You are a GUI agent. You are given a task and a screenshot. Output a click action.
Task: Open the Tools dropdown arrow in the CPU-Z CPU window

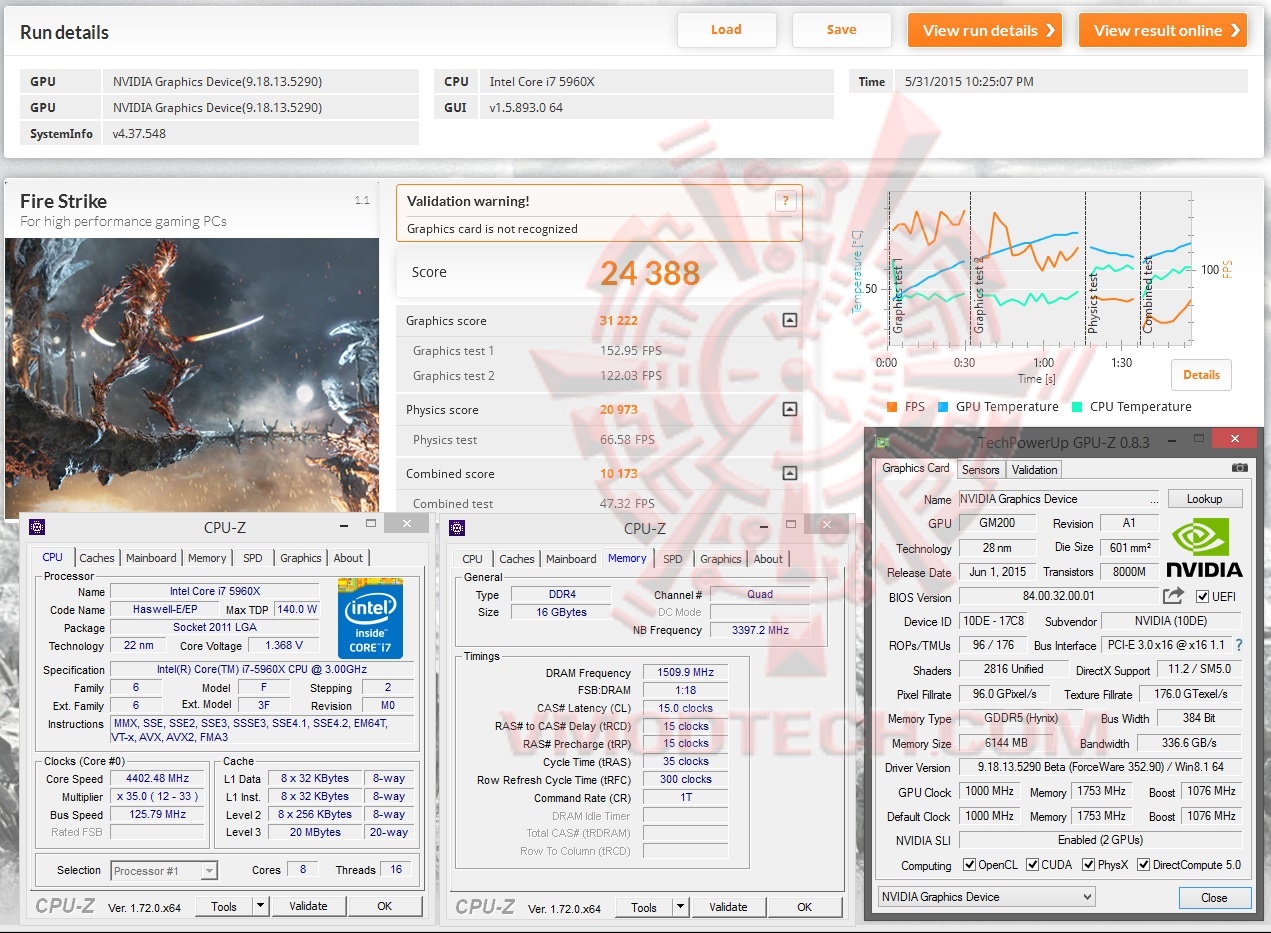[x=260, y=906]
